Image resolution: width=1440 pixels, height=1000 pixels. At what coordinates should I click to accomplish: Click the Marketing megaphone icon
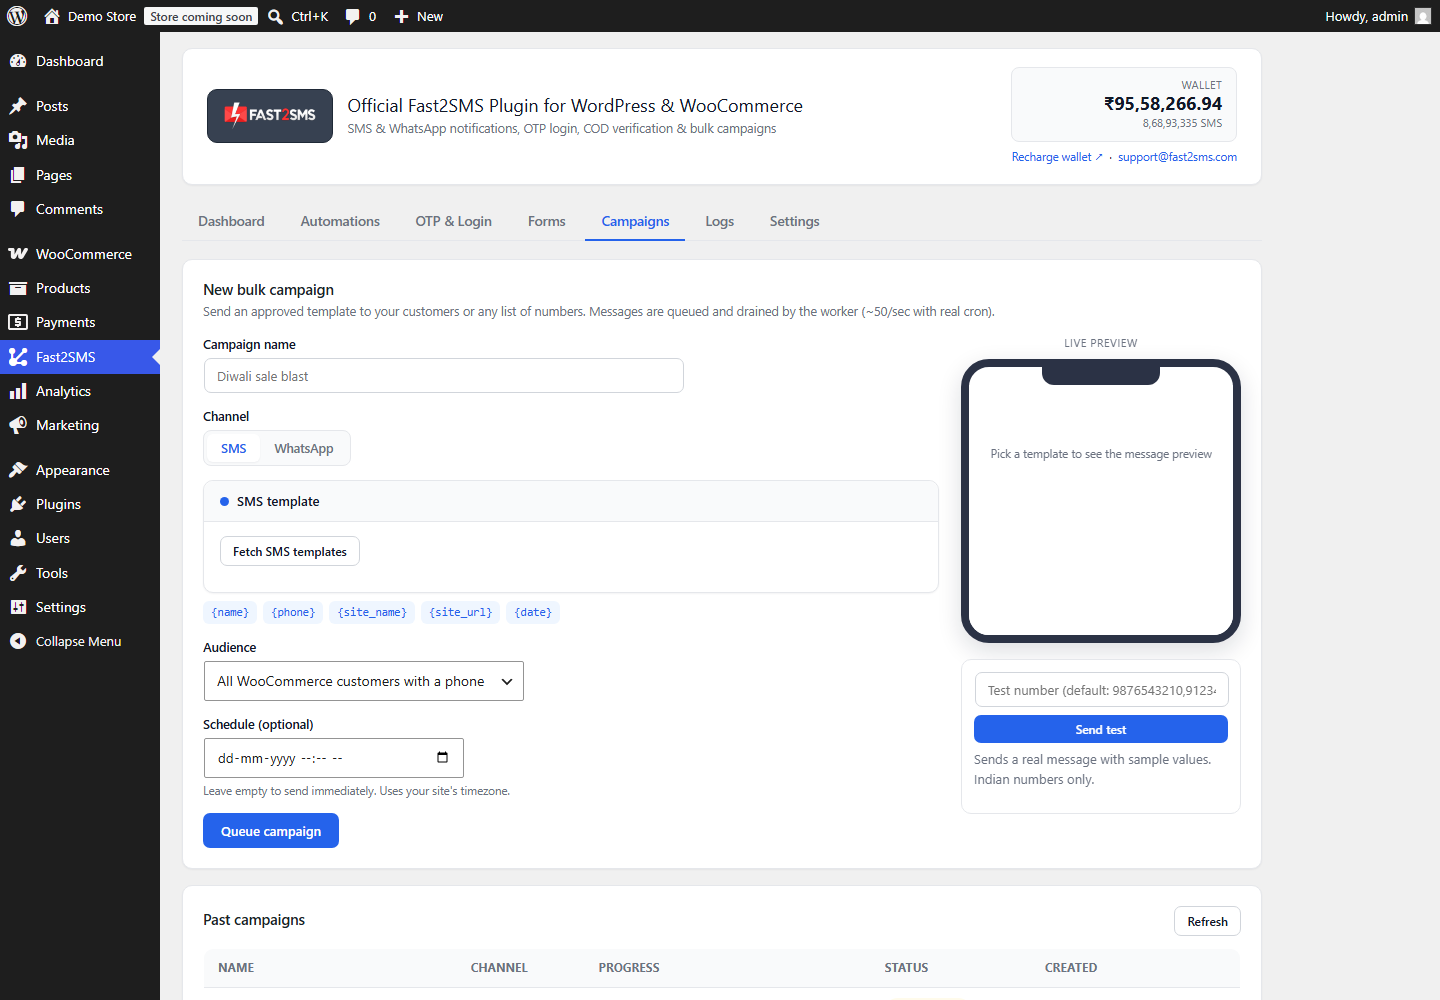pos(18,425)
